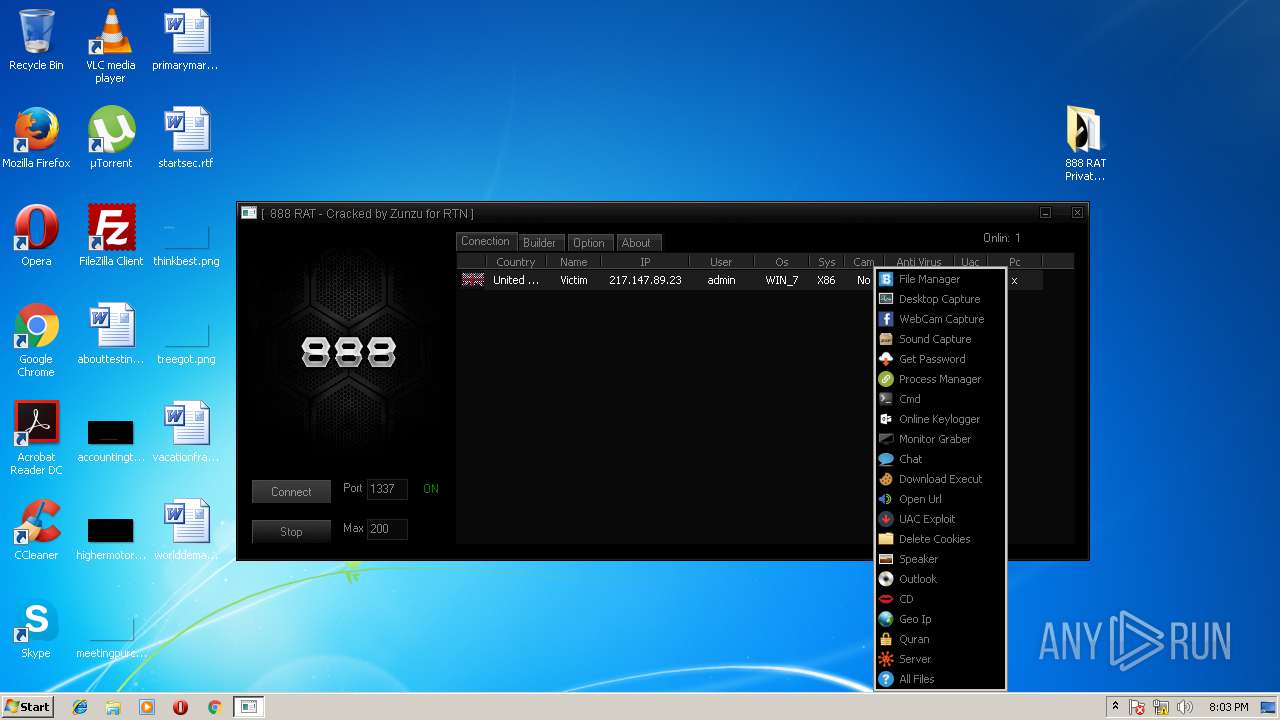This screenshot has width=1280, height=720.
Task: Select 888 RAT Privat folder on desktop
Action: [x=1085, y=144]
